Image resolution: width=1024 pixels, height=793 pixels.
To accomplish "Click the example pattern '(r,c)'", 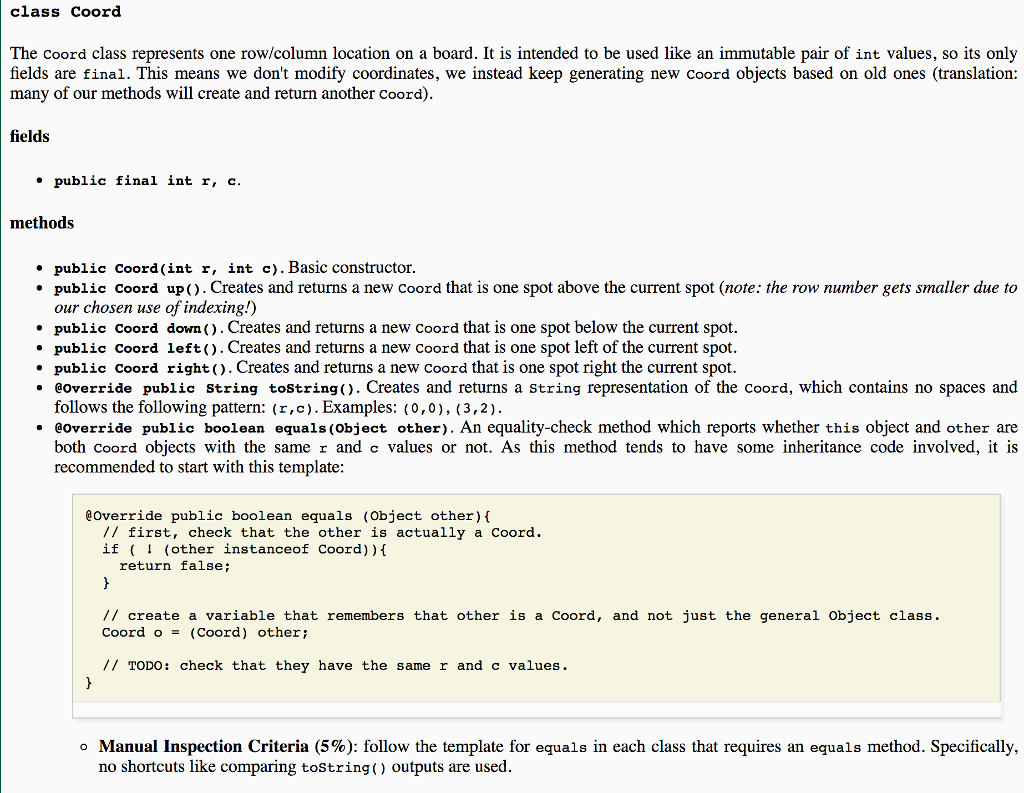I will pyautogui.click(x=294, y=409).
